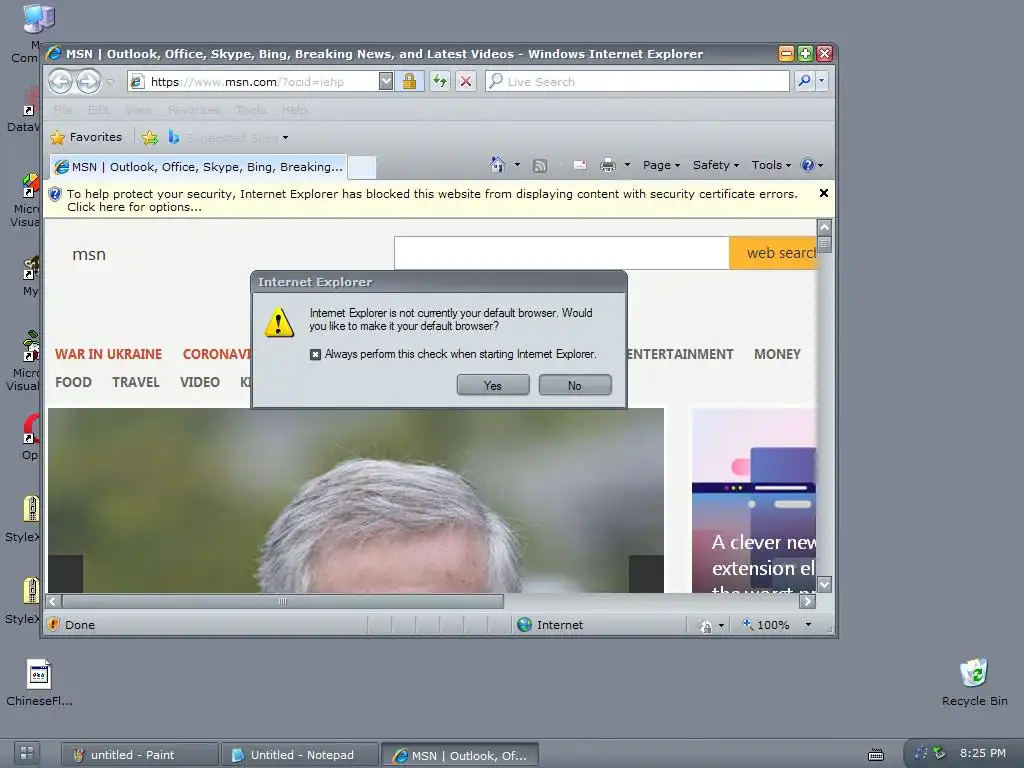Open a new blank tab
1024x768 pixels.
click(362, 168)
